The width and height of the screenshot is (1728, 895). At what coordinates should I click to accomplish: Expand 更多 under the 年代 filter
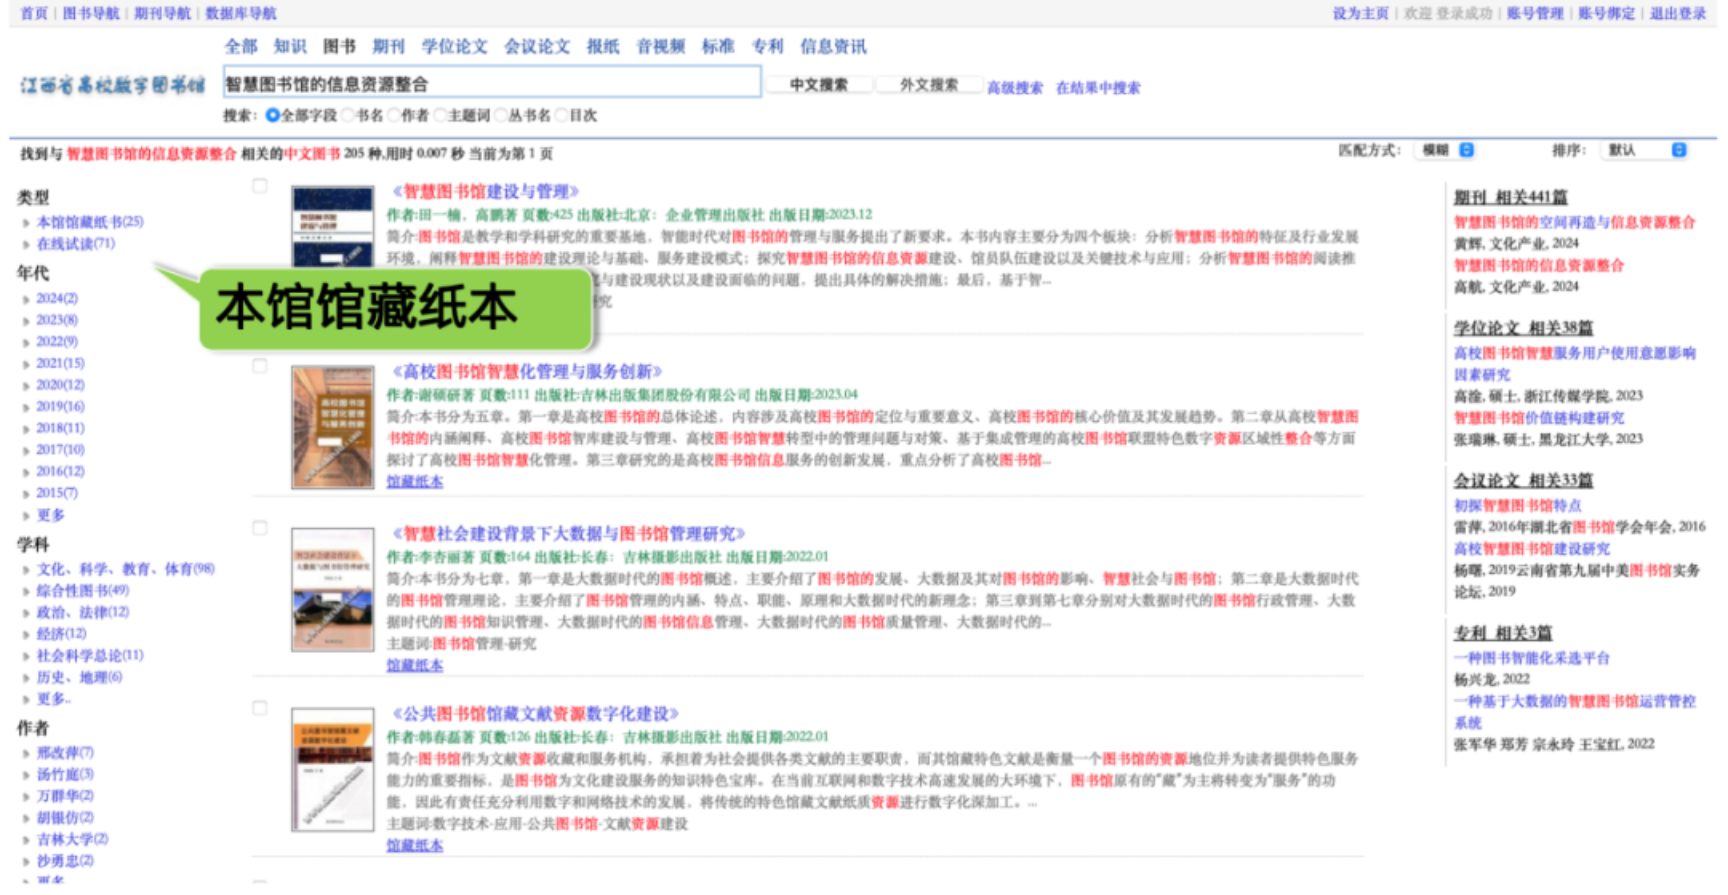click(x=50, y=515)
